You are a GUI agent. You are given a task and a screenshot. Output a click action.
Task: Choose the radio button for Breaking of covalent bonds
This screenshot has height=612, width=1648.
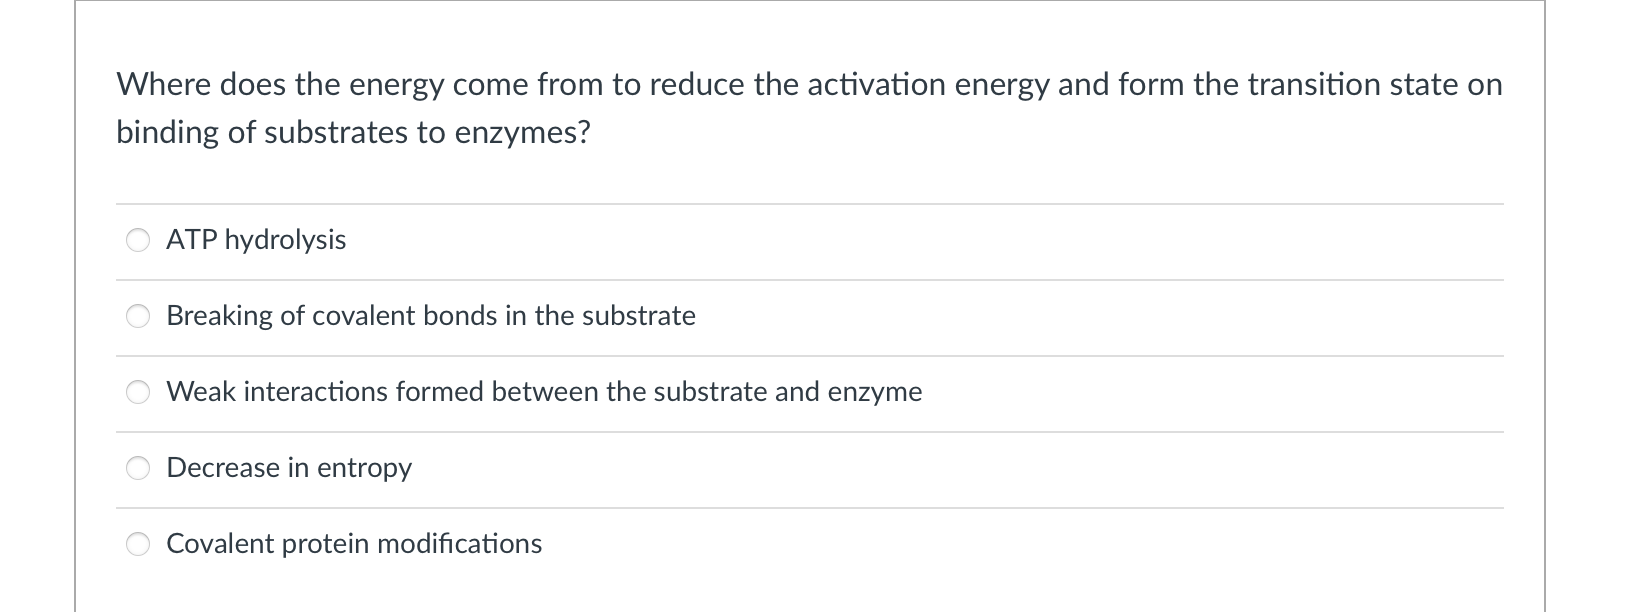coord(138,316)
